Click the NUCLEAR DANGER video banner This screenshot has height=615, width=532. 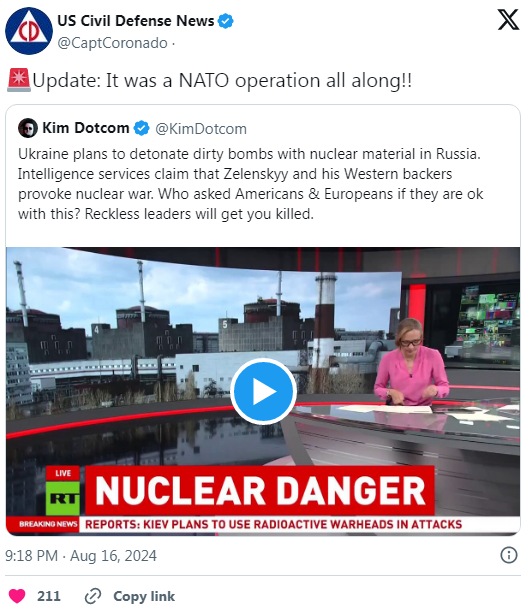point(260,490)
